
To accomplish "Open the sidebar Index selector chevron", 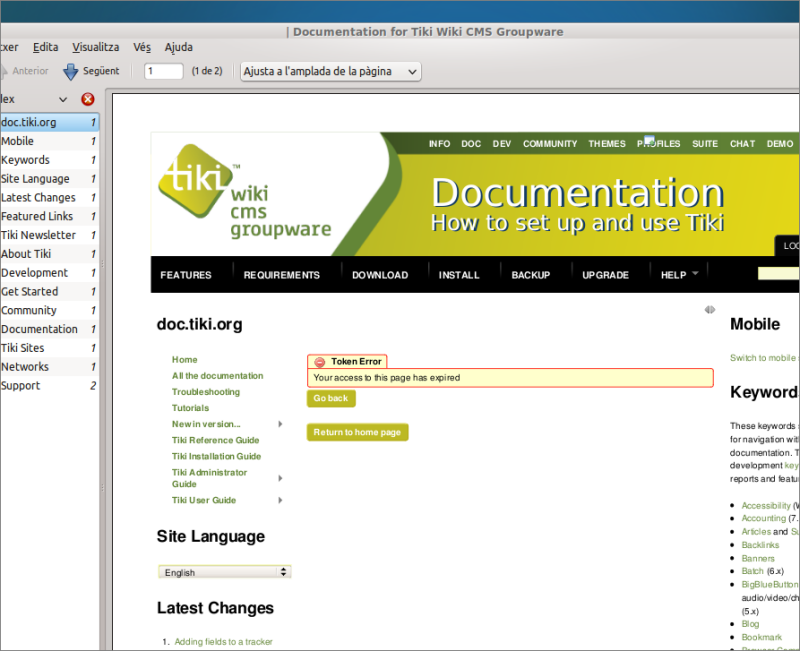I will 63,99.
